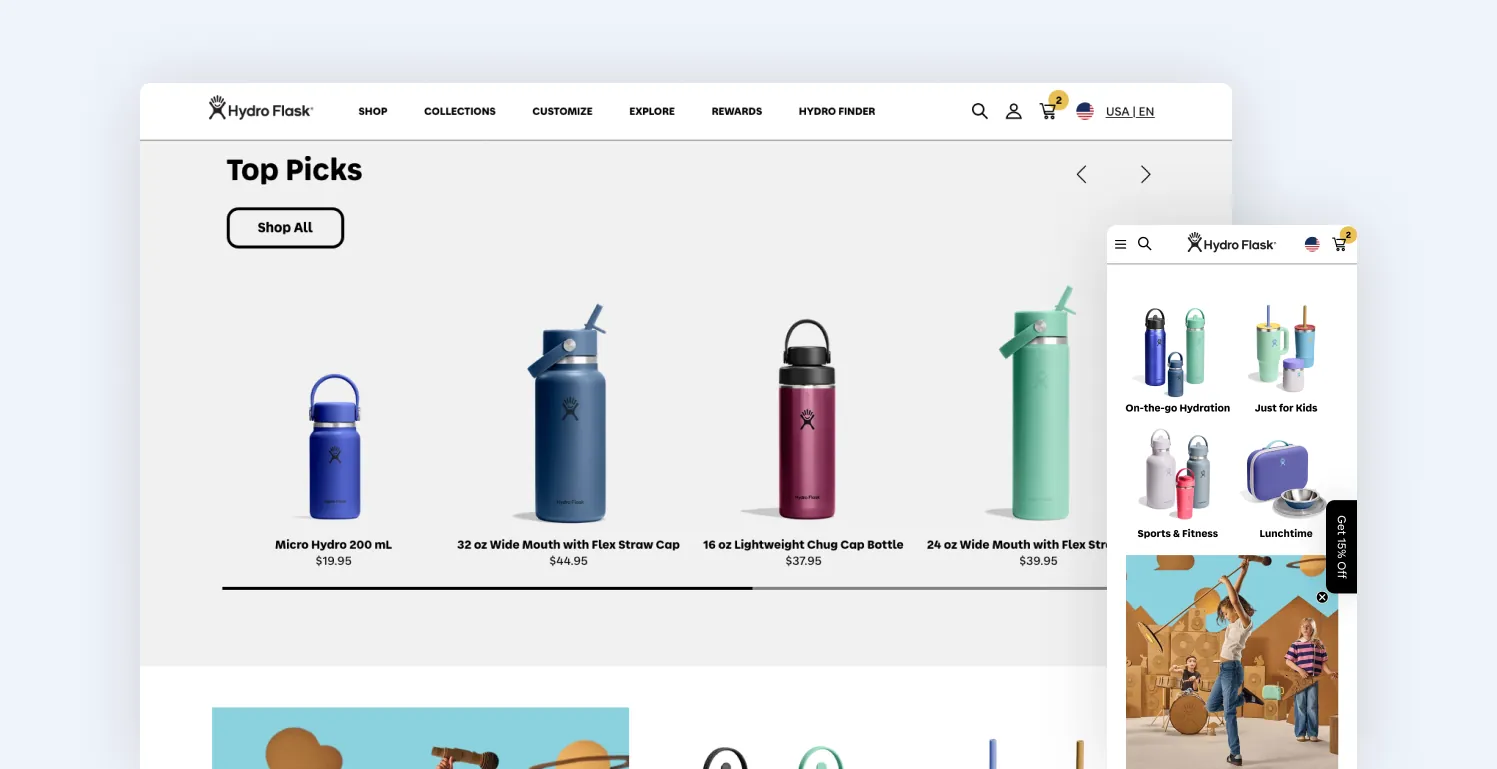The width and height of the screenshot is (1497, 769).
Task: Open the COLLECTIONS menu
Action: pyautogui.click(x=460, y=111)
